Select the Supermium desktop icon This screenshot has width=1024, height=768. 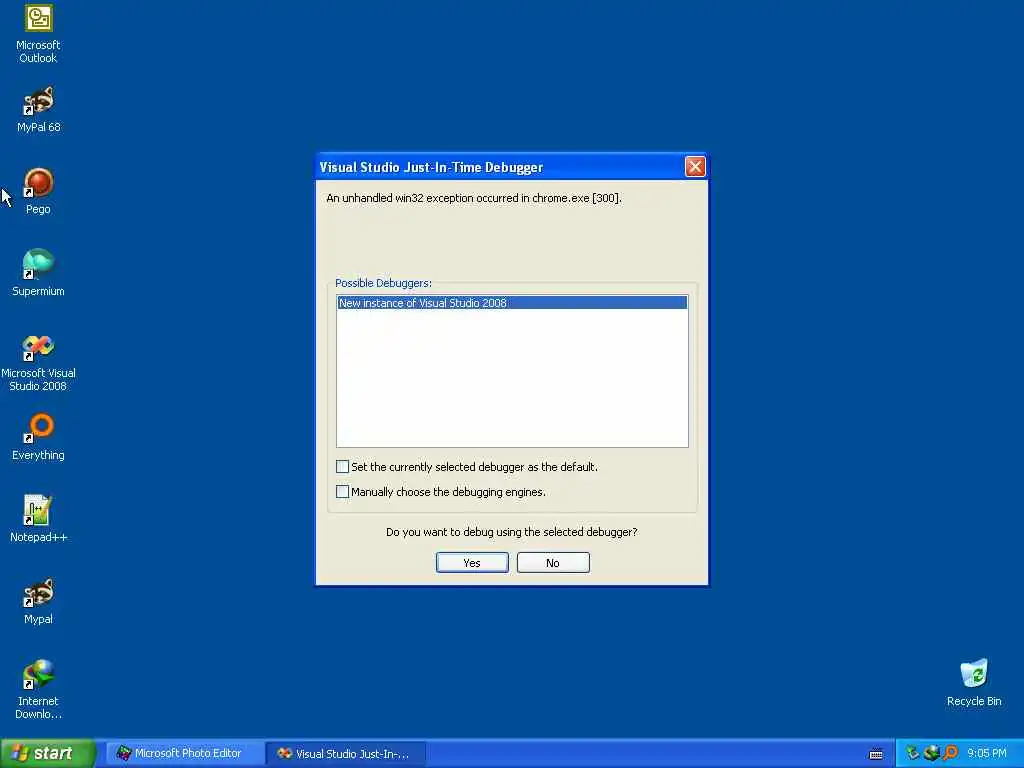(x=38, y=272)
